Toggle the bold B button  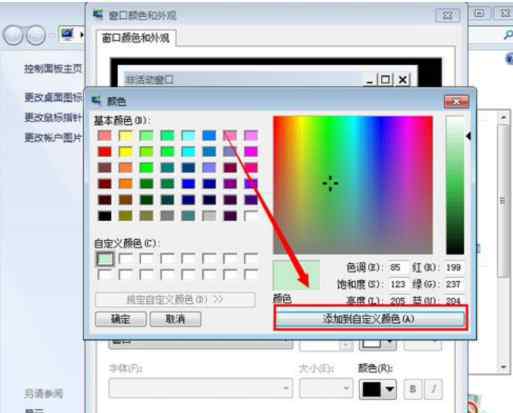413,389
